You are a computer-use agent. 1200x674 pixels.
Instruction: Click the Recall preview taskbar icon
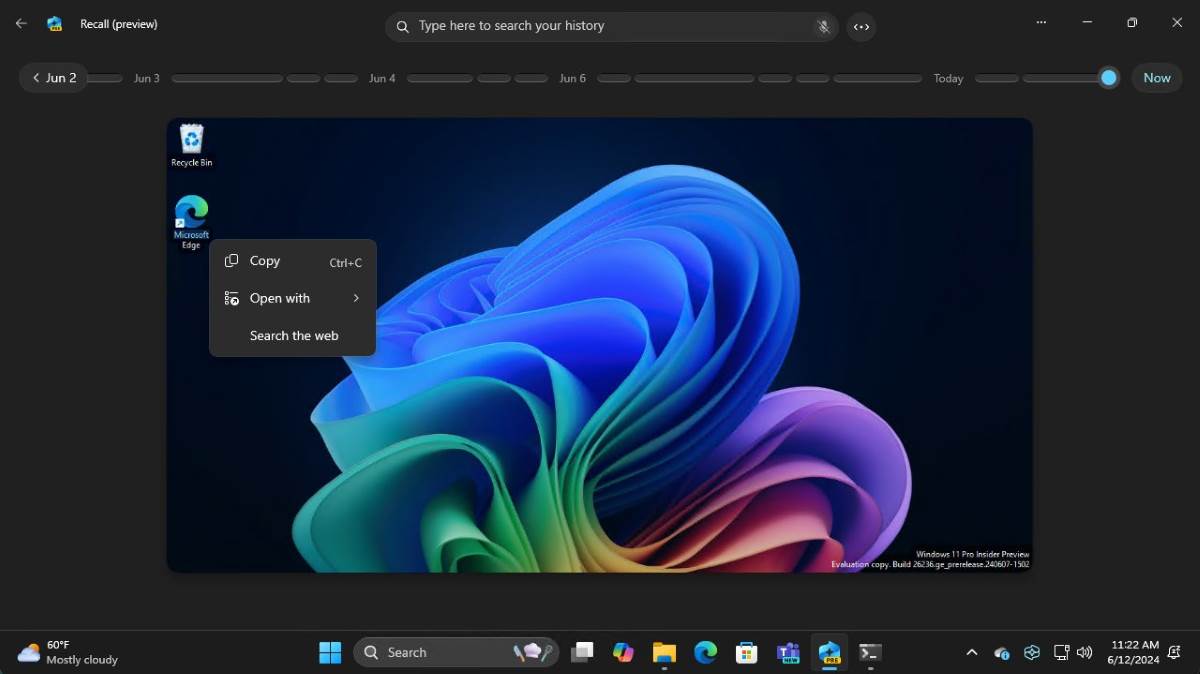(x=829, y=652)
